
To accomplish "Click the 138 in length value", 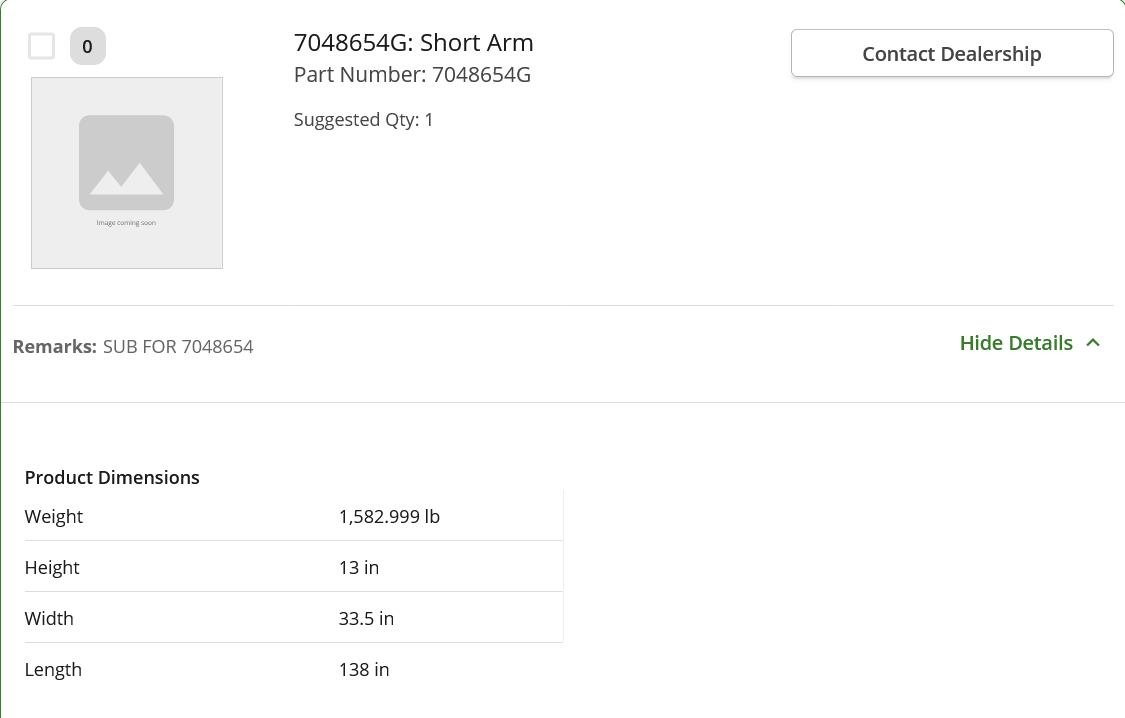I will tap(364, 670).
